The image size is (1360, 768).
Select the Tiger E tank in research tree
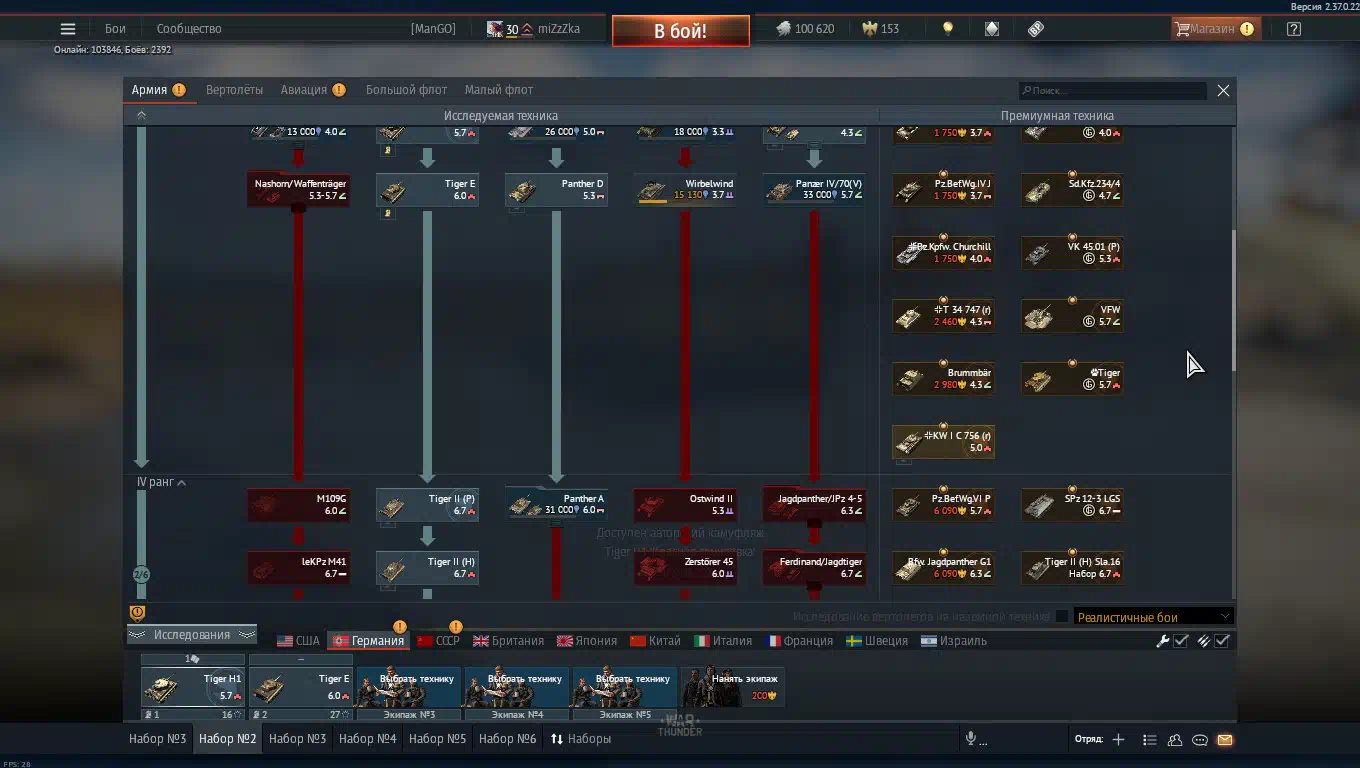coord(427,190)
